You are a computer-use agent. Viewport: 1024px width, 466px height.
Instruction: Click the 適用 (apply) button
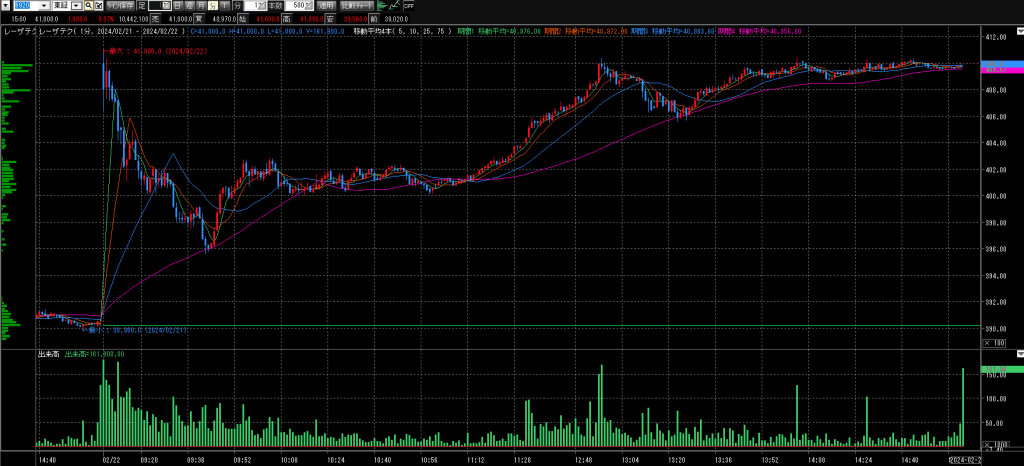point(326,6)
